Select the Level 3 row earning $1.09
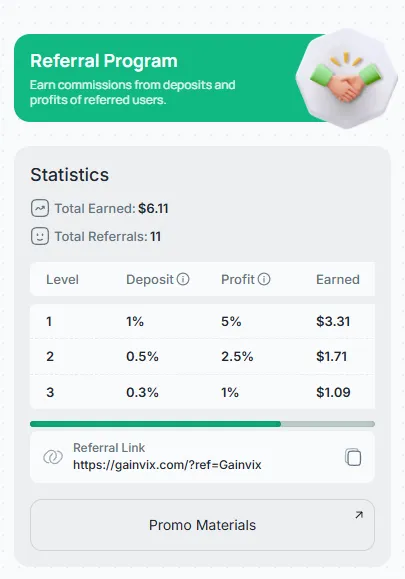The image size is (405, 579). point(202,392)
